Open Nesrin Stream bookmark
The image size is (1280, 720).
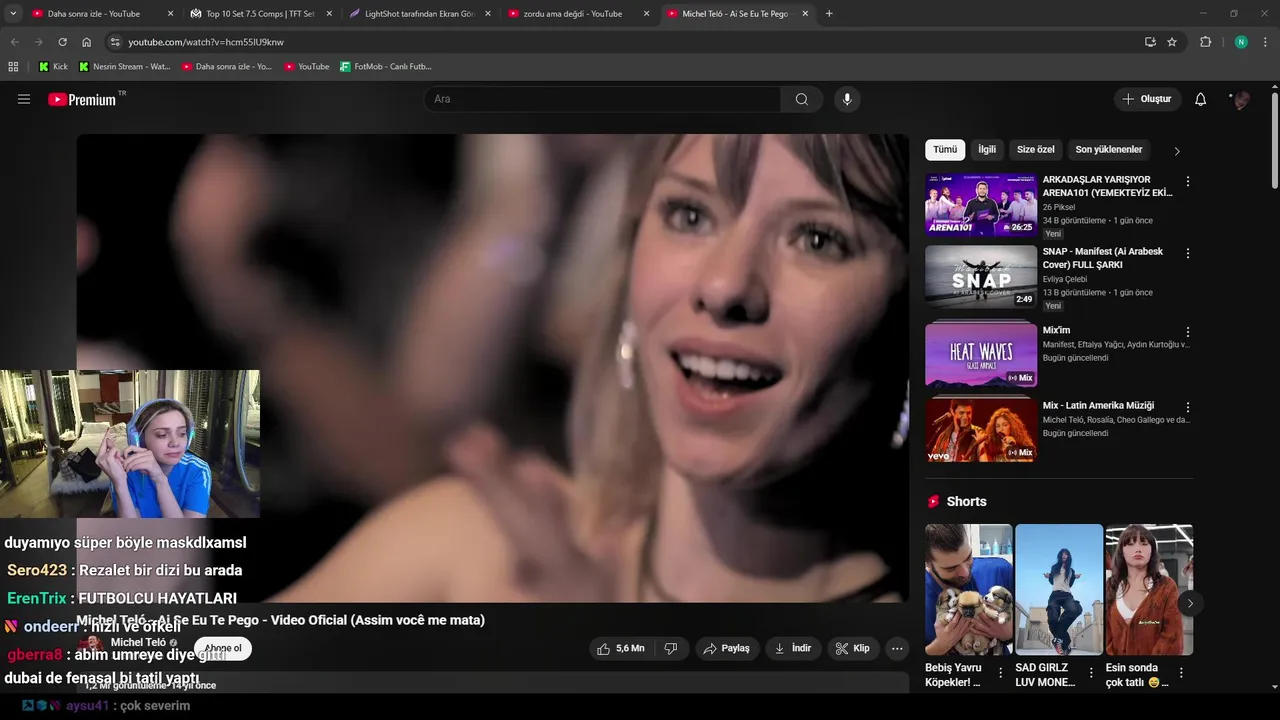click(124, 67)
